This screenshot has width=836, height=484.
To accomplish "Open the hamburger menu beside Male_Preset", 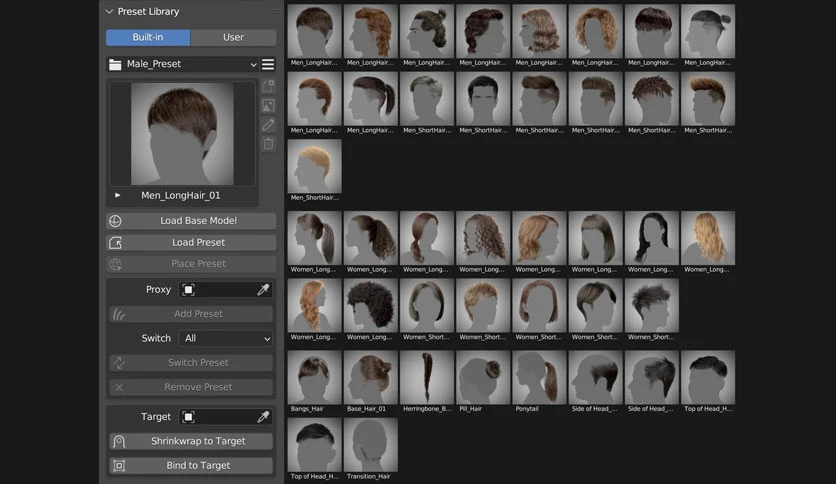I will [x=268, y=64].
